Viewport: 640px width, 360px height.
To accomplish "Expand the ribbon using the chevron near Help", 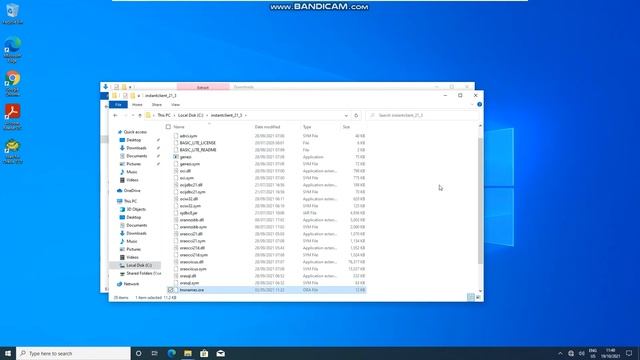I will pyautogui.click(x=472, y=104).
